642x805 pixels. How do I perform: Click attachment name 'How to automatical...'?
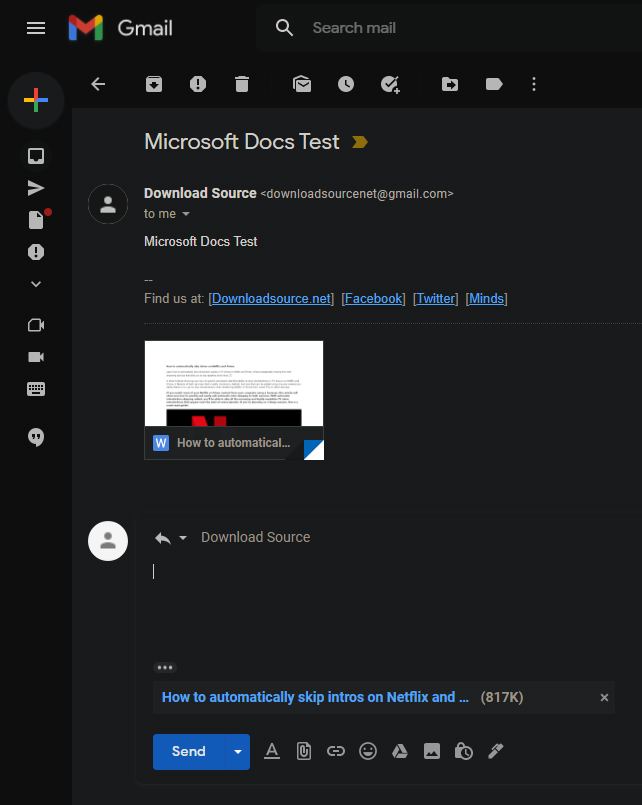pos(234,443)
